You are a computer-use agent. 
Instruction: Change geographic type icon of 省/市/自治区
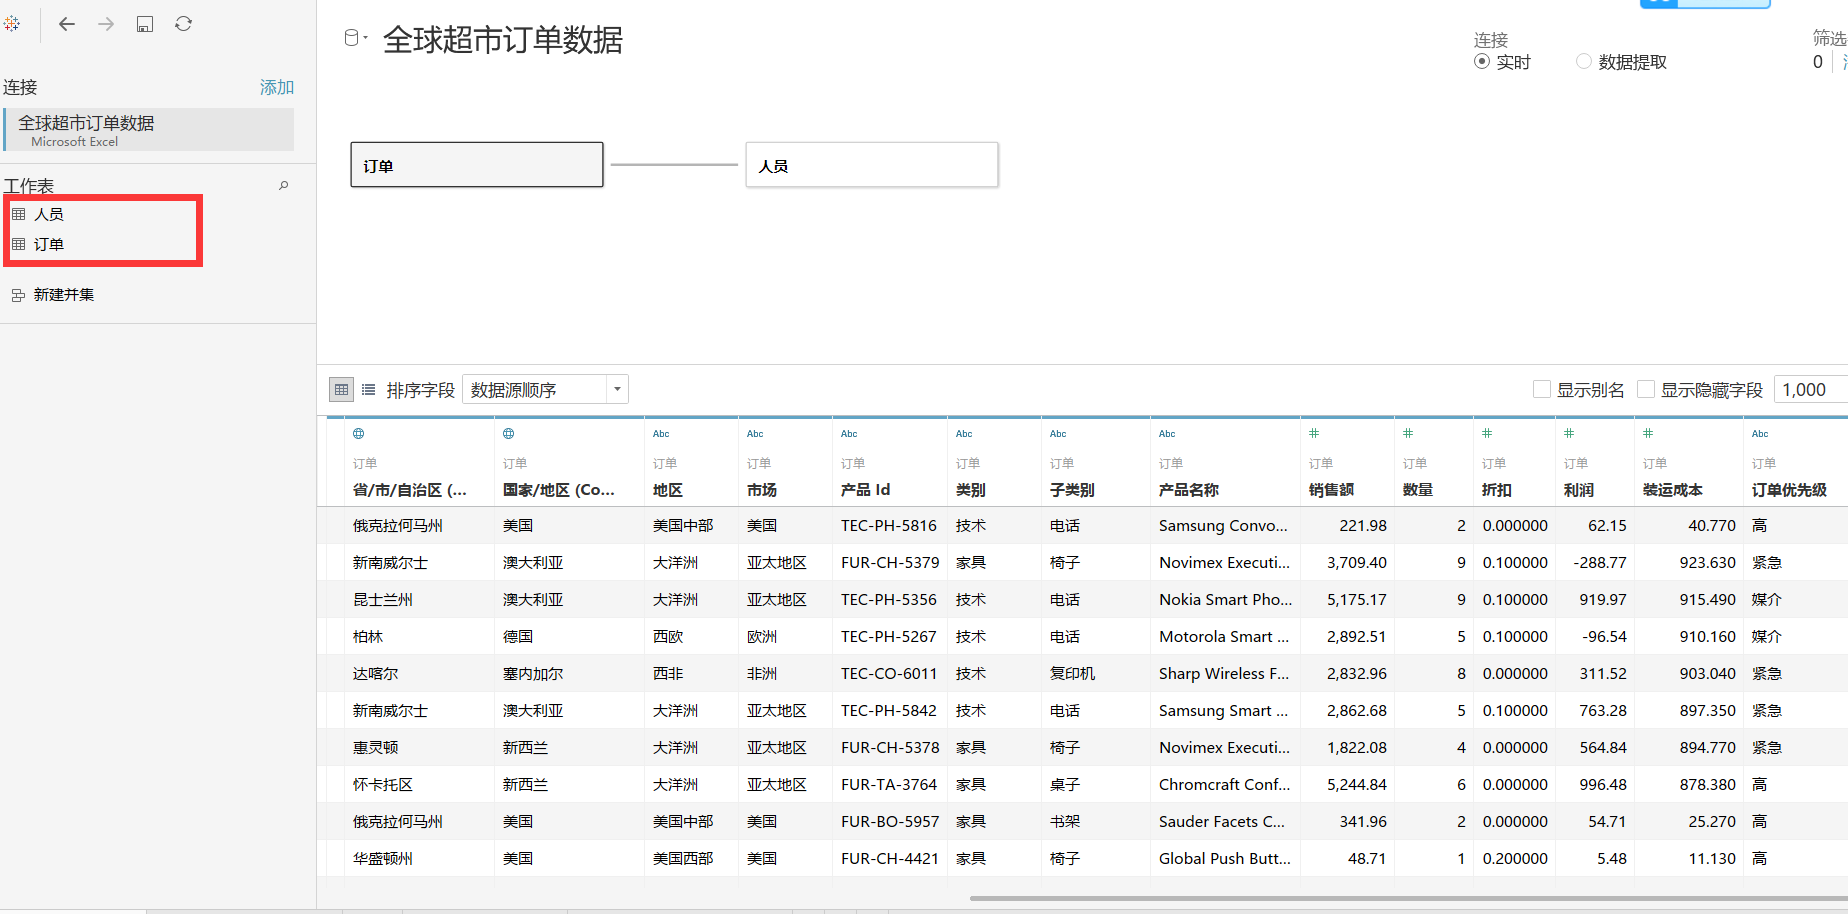click(359, 434)
